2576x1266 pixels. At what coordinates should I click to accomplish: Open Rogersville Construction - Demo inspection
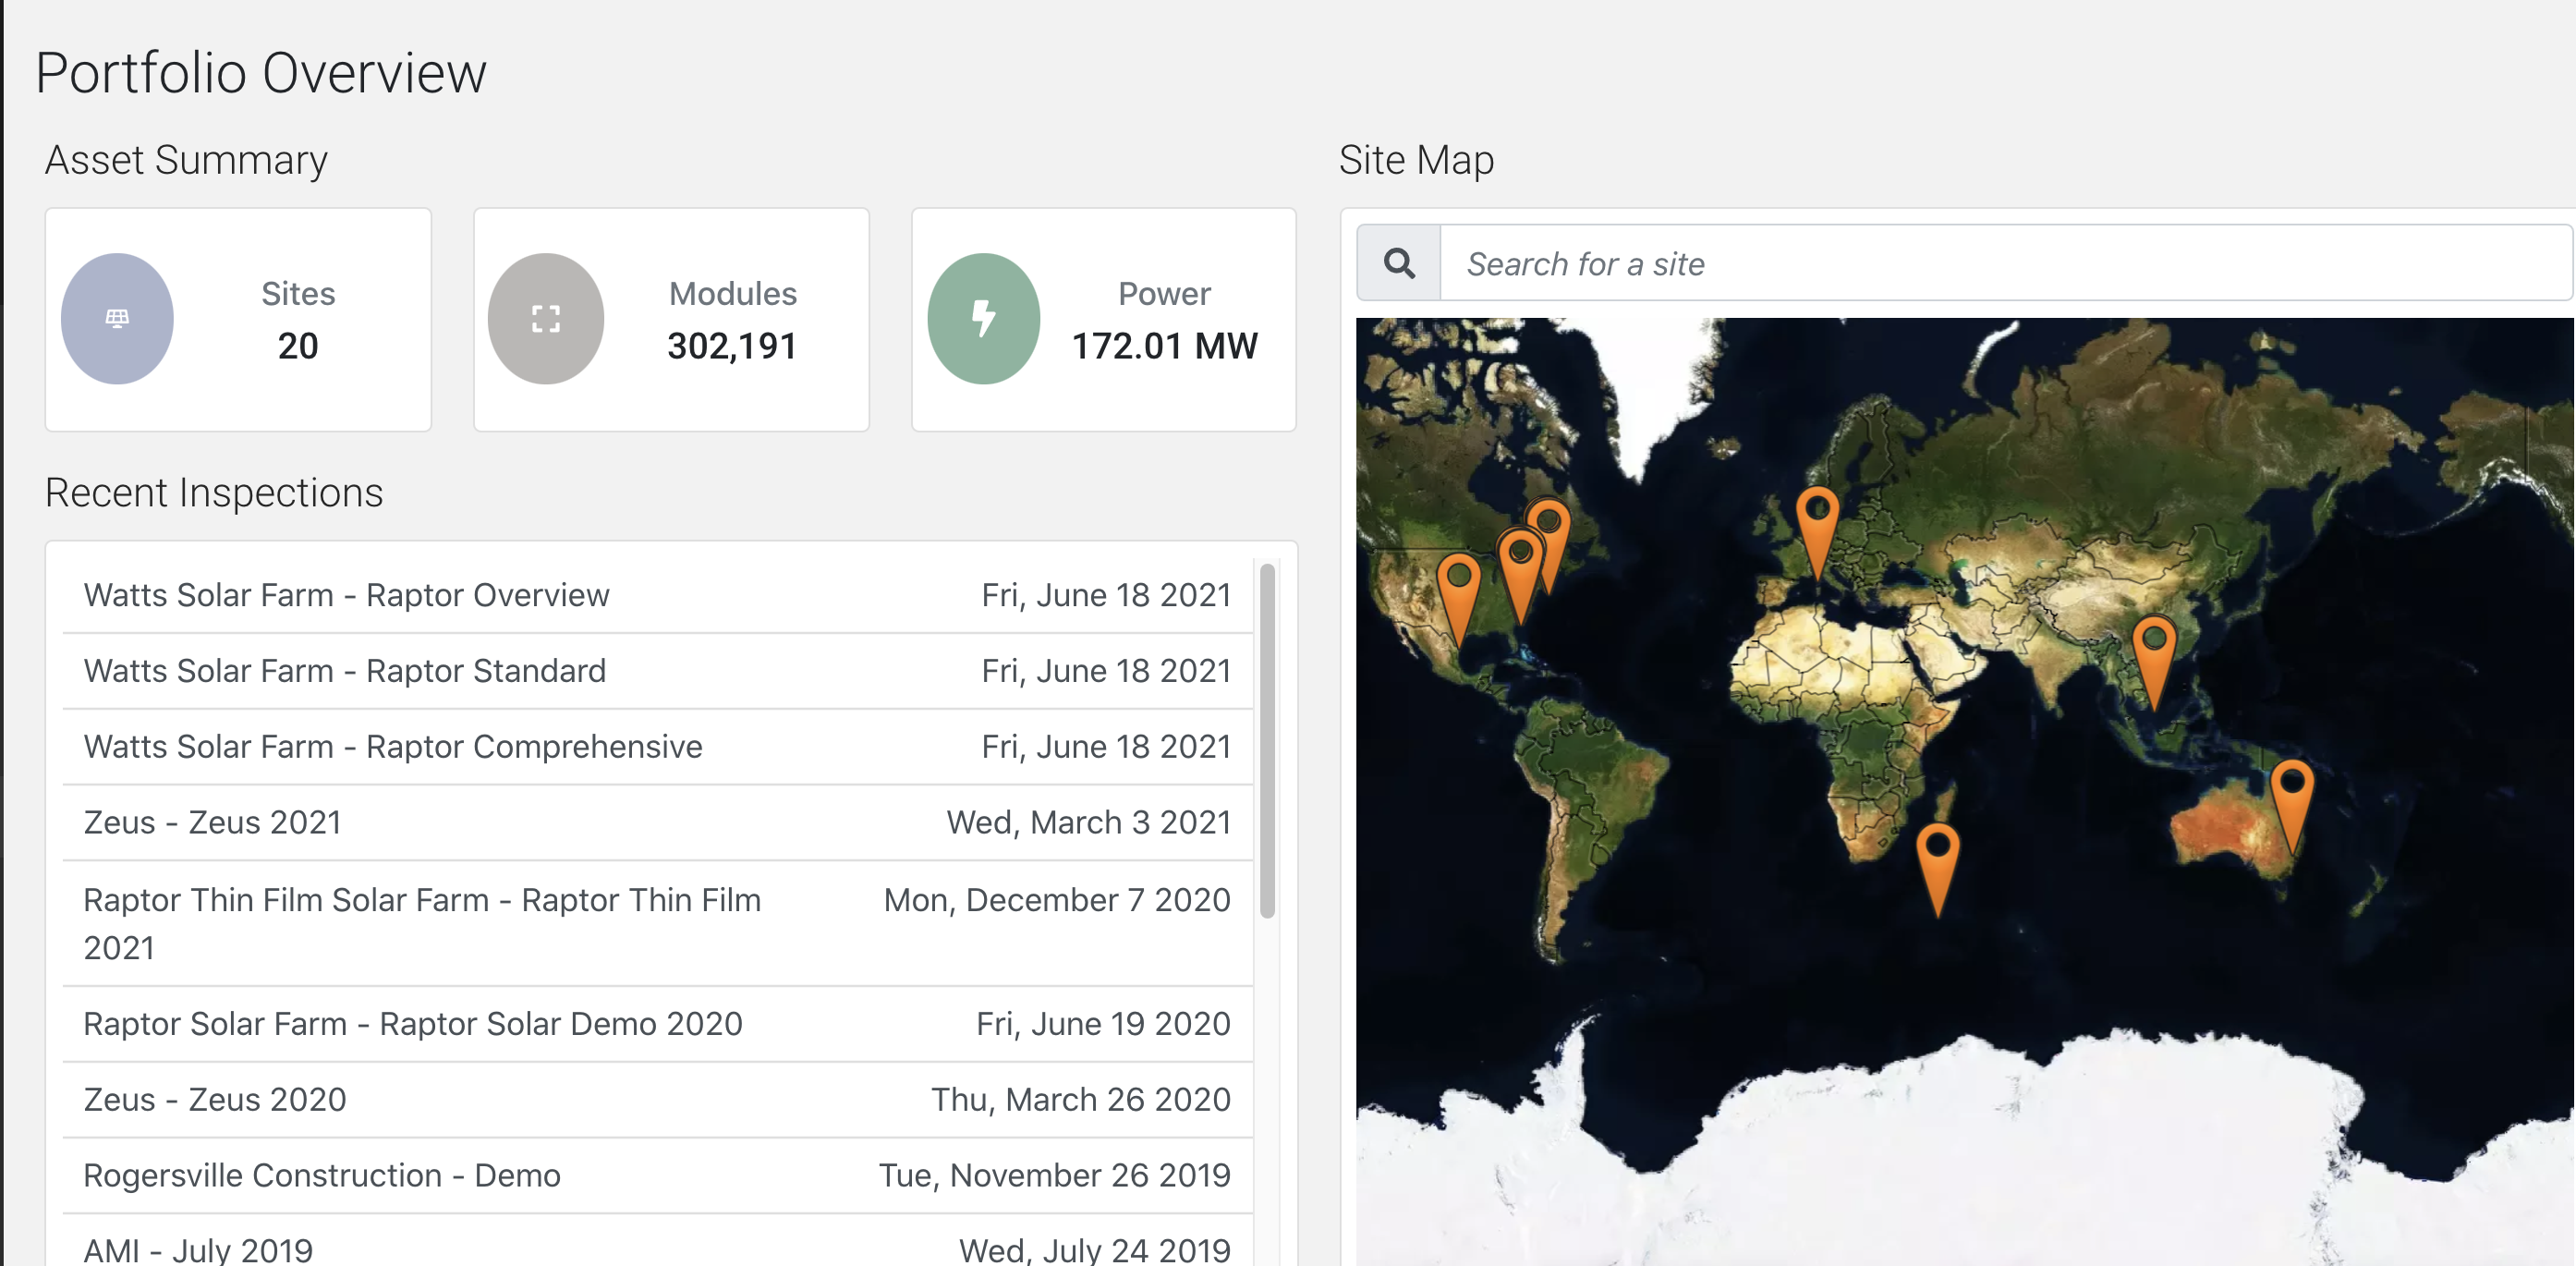[x=657, y=1176]
